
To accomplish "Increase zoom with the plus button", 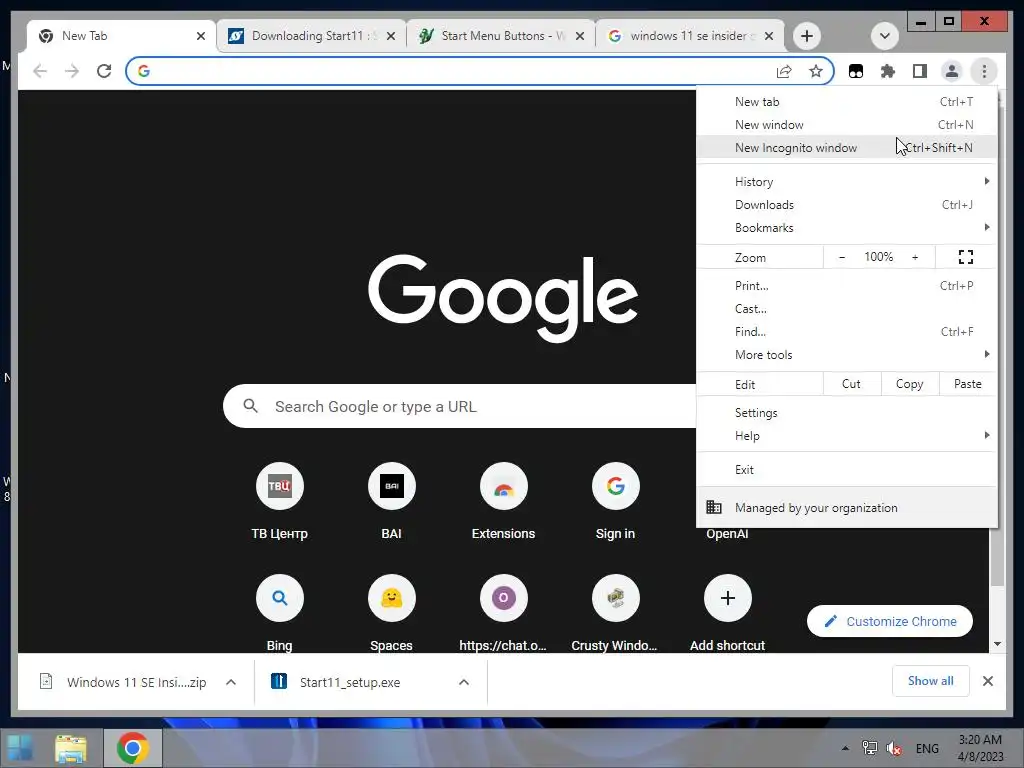I will click(x=915, y=257).
